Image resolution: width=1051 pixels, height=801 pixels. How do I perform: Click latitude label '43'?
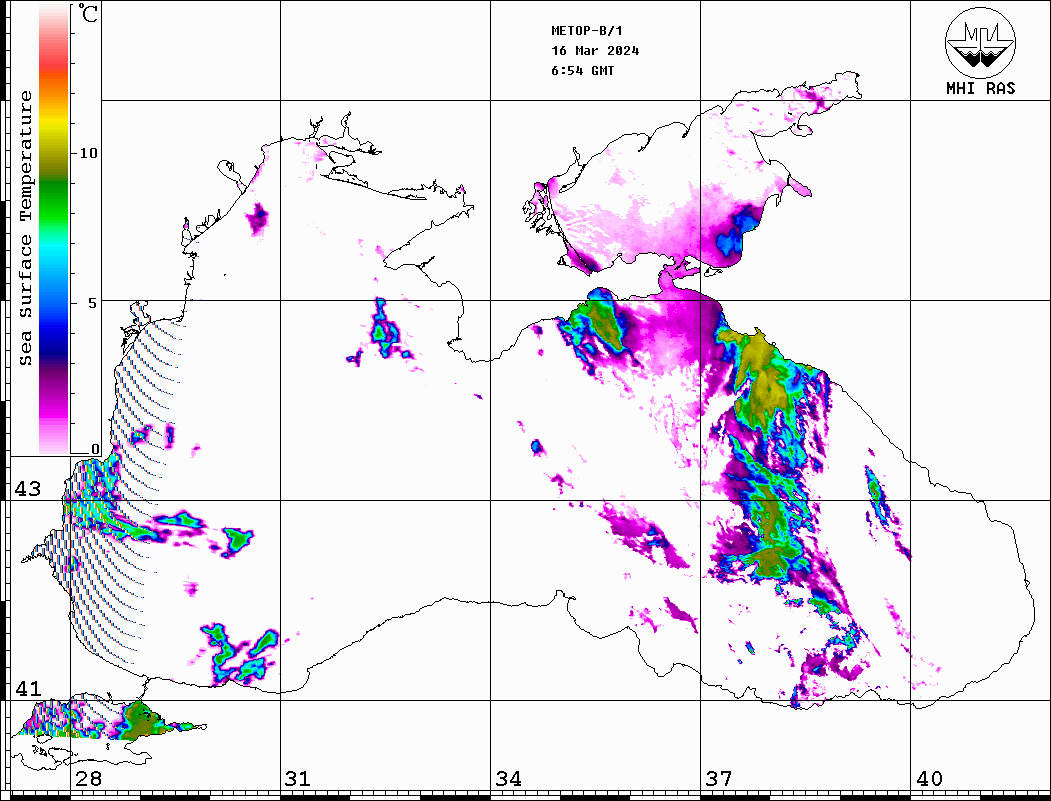(28, 489)
